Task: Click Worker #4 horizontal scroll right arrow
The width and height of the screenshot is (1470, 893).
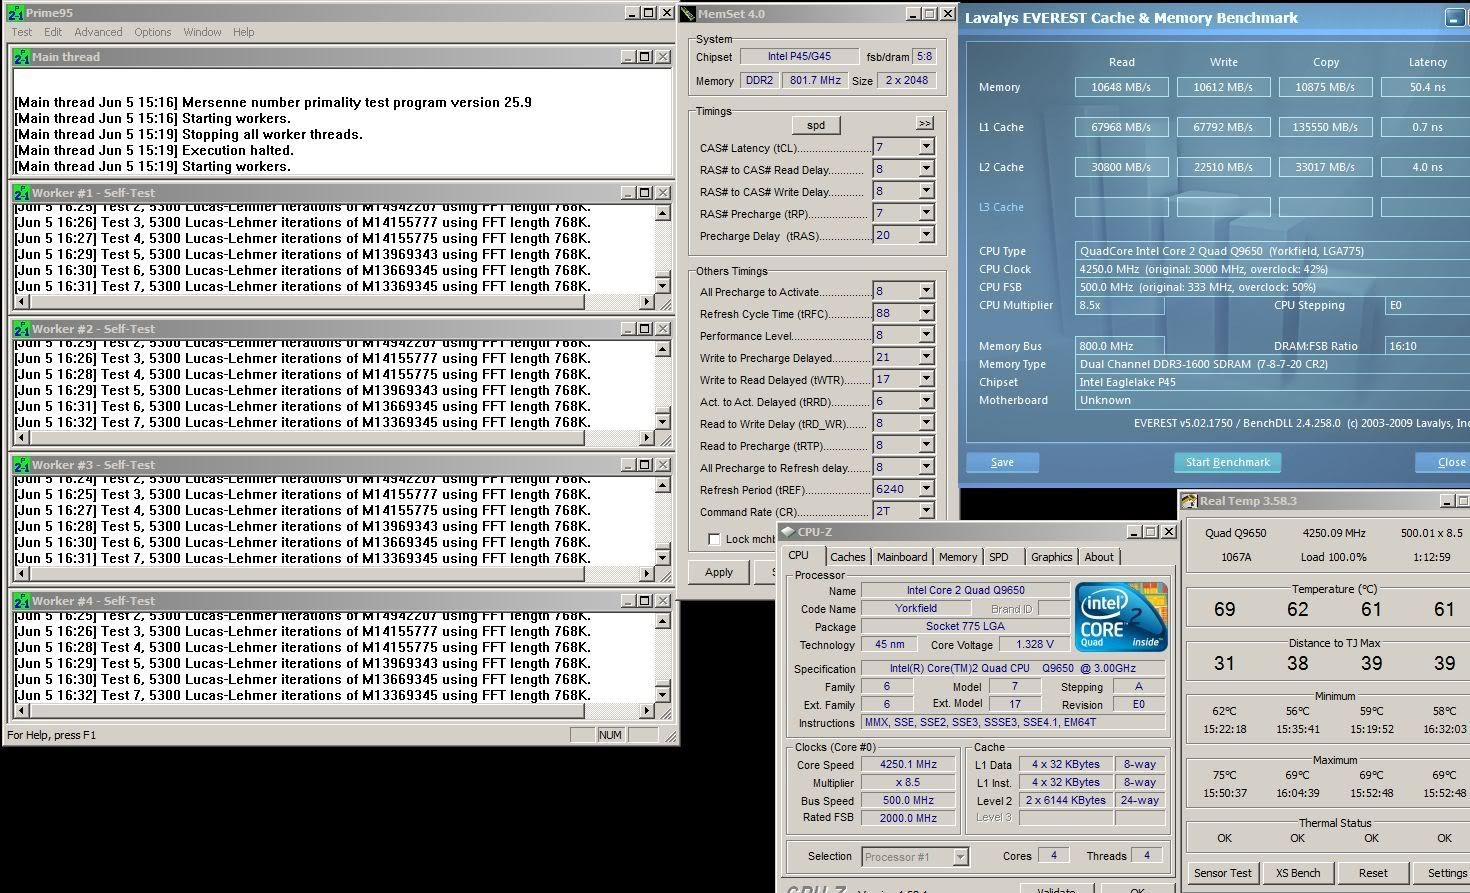Action: 647,710
